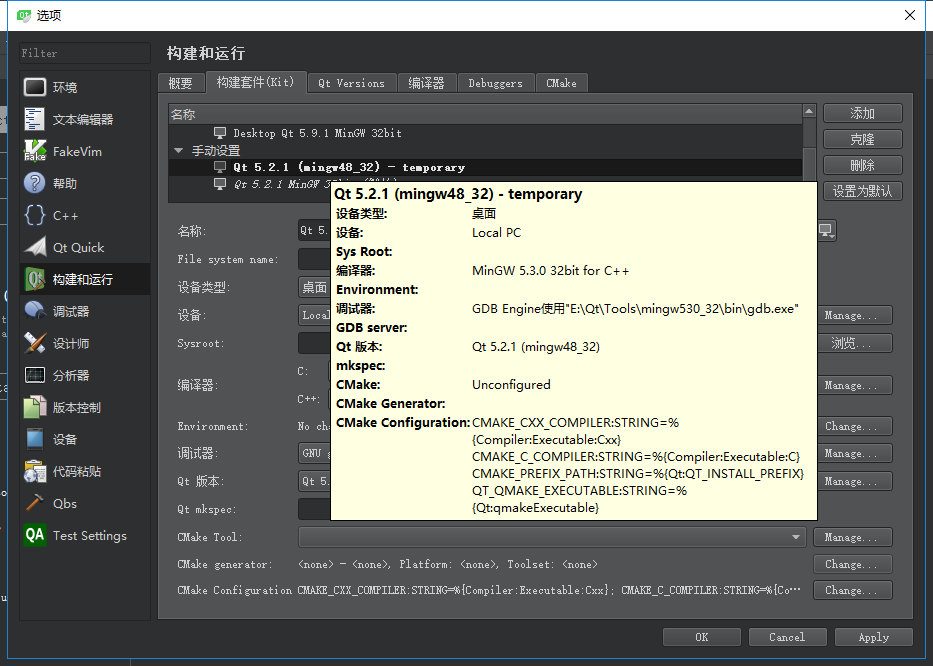The width and height of the screenshot is (933, 666).
Task: Click Manage button for CMake Tool
Action: tap(853, 537)
